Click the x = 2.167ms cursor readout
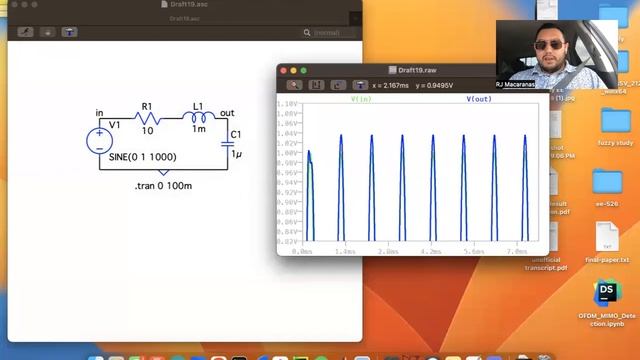This screenshot has width=640, height=360. tap(390, 85)
